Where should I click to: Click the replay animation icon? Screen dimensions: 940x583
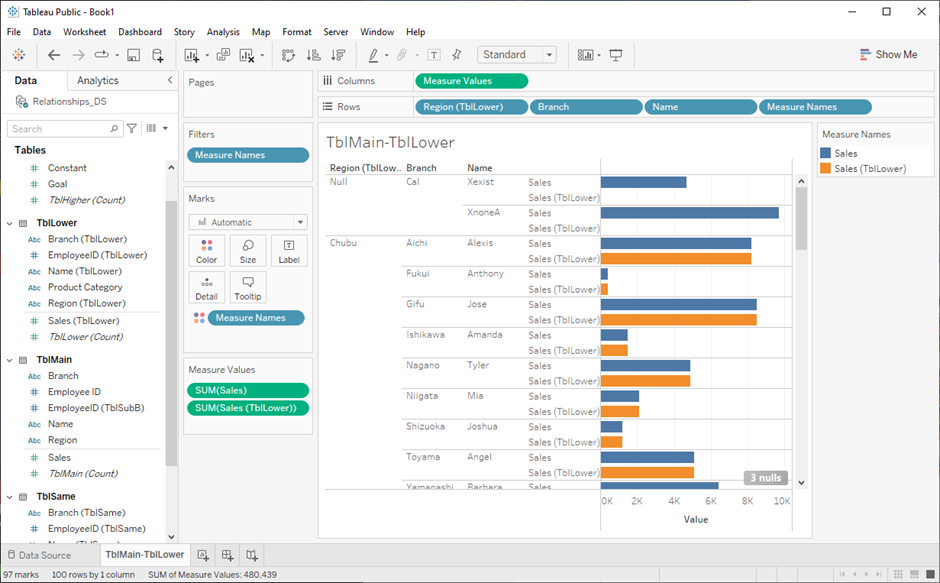tap(101, 55)
